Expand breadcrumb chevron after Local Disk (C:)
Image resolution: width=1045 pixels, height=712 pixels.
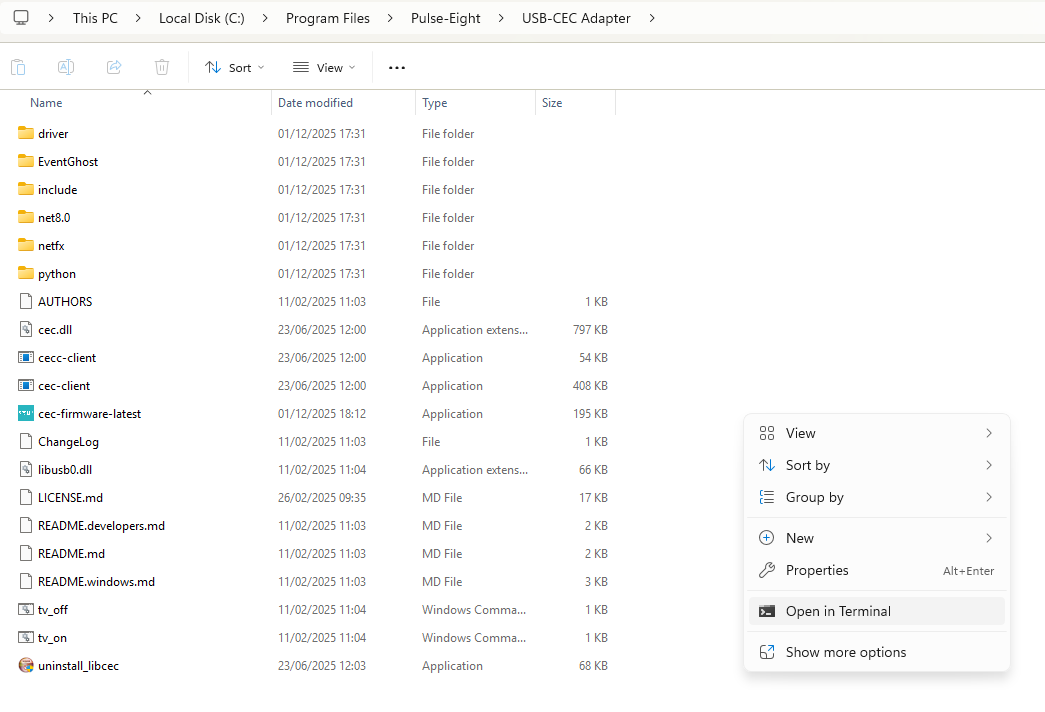pos(265,18)
